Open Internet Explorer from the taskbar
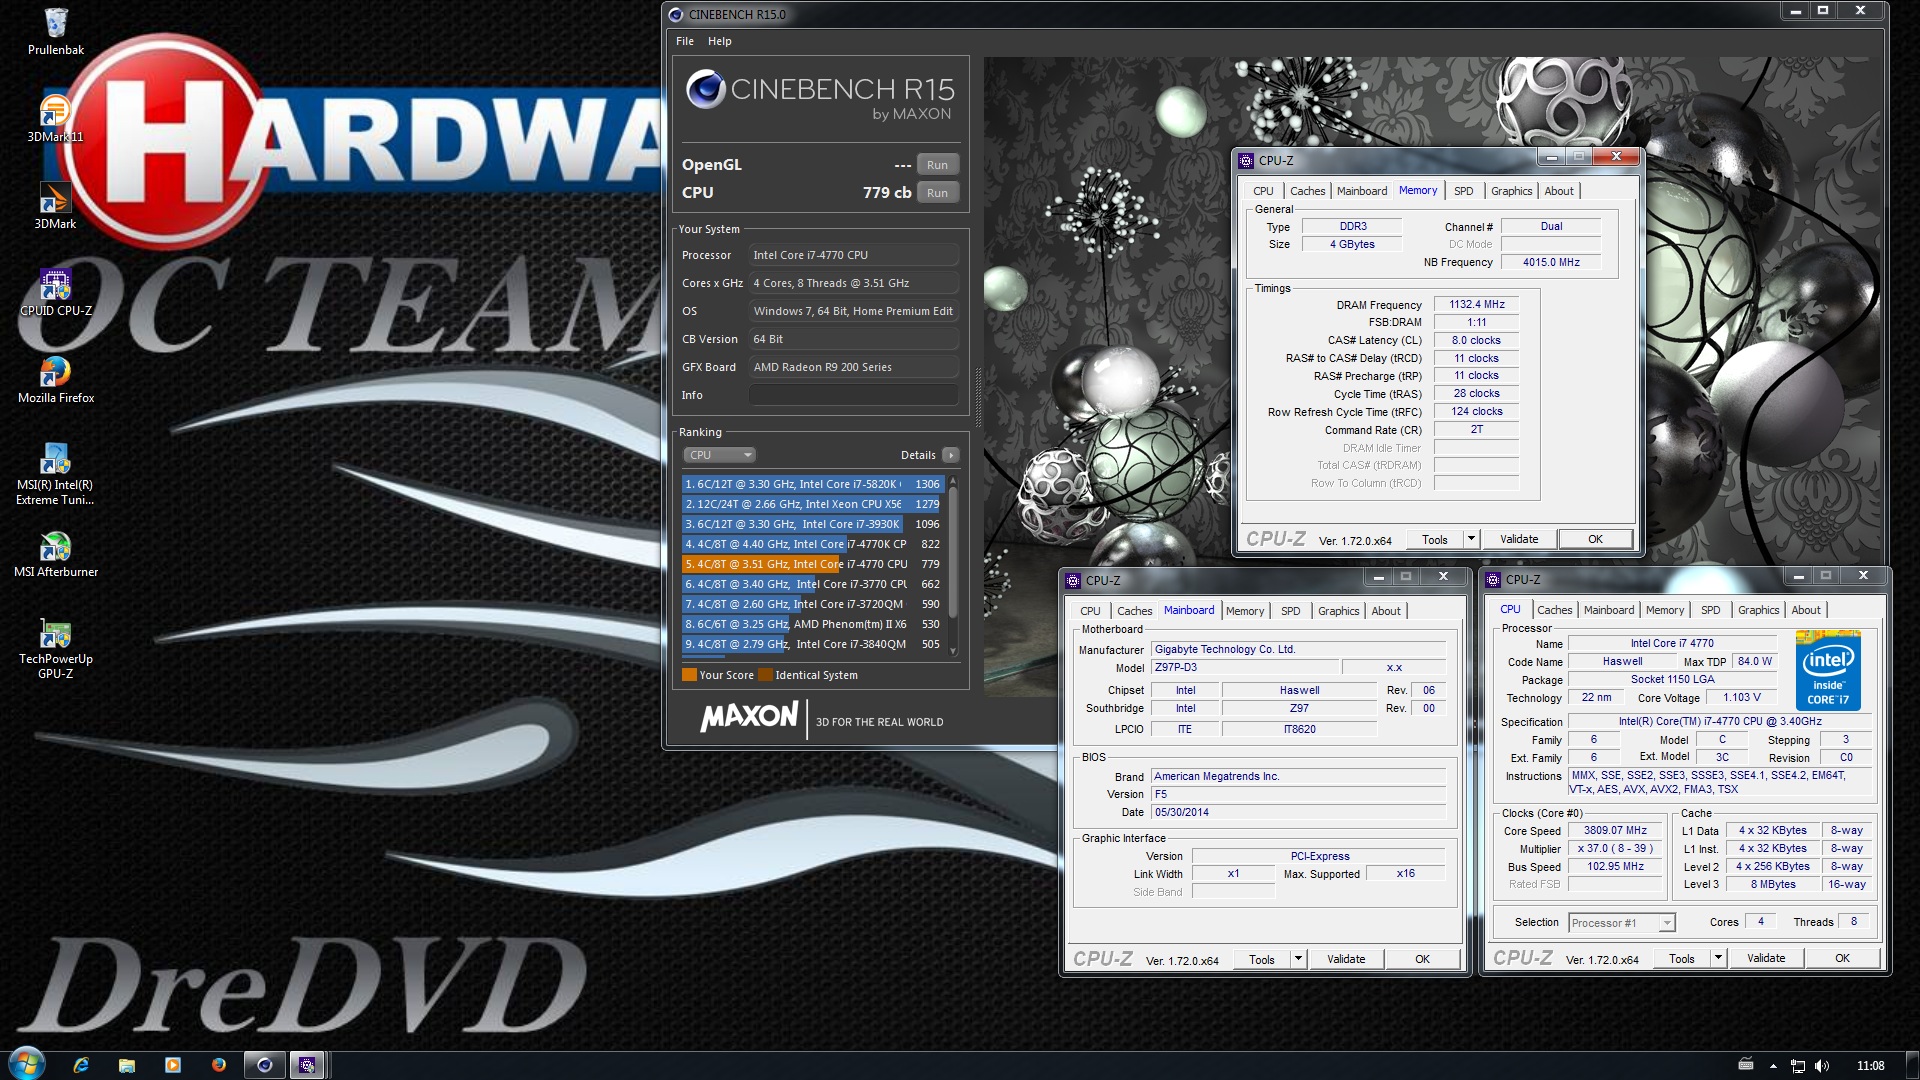The height and width of the screenshot is (1080, 1920). coord(81,1065)
